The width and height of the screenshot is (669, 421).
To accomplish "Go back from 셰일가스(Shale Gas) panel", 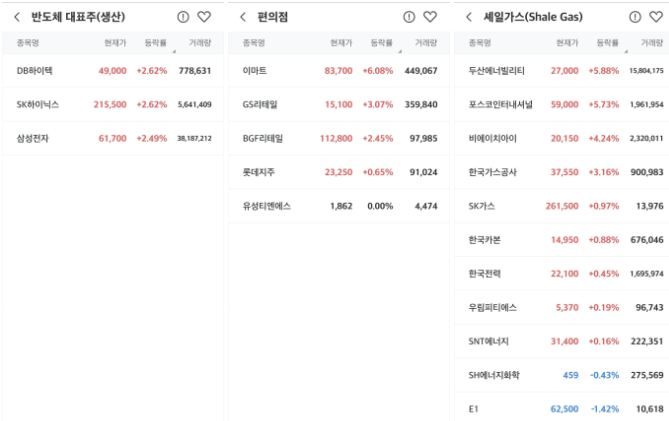I will [469, 17].
